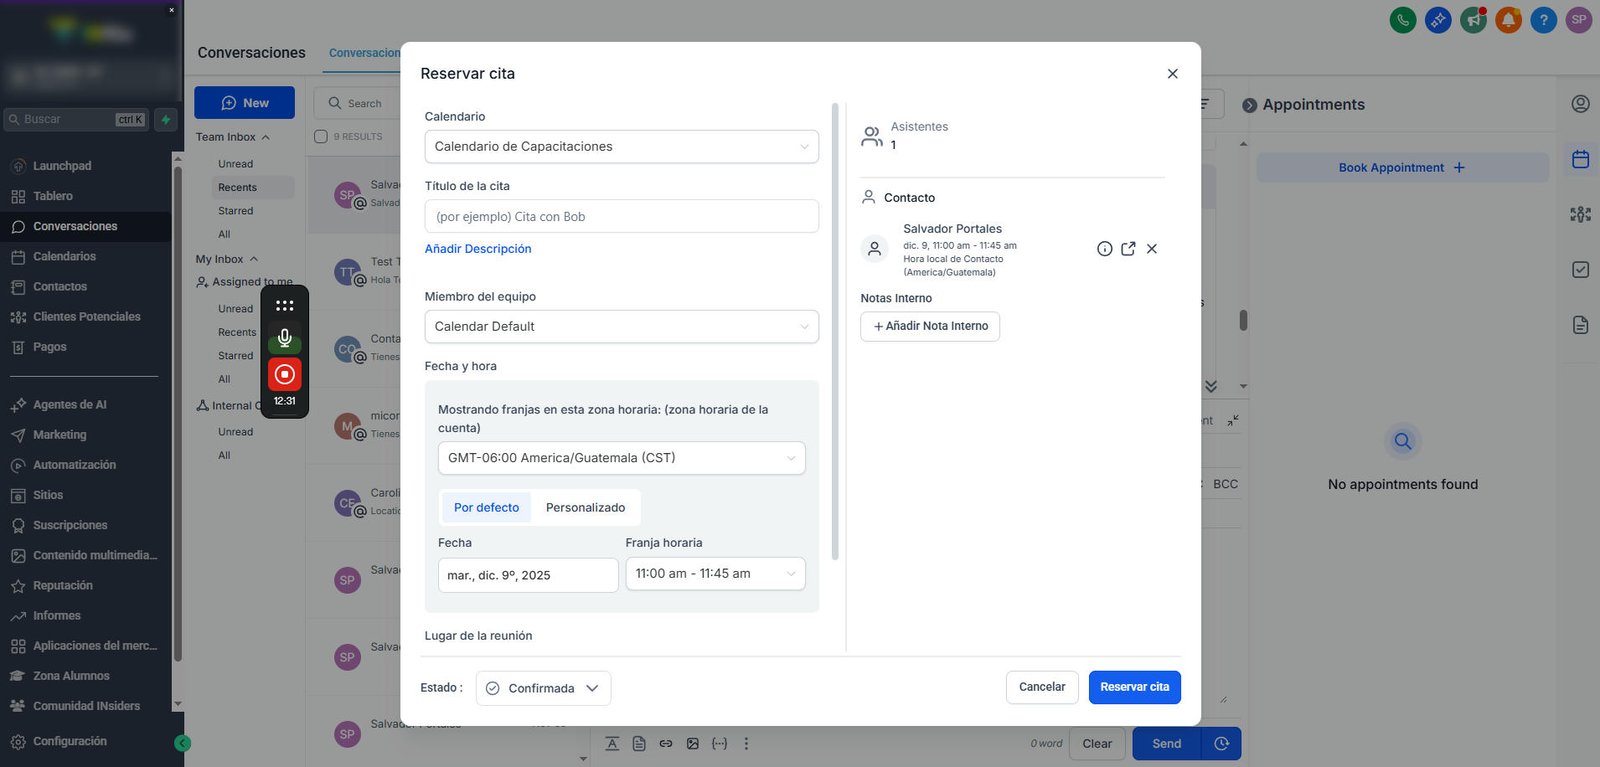Select the 9 RESULTS checkbox
Viewport: 1600px width, 767px height.
[321, 137]
